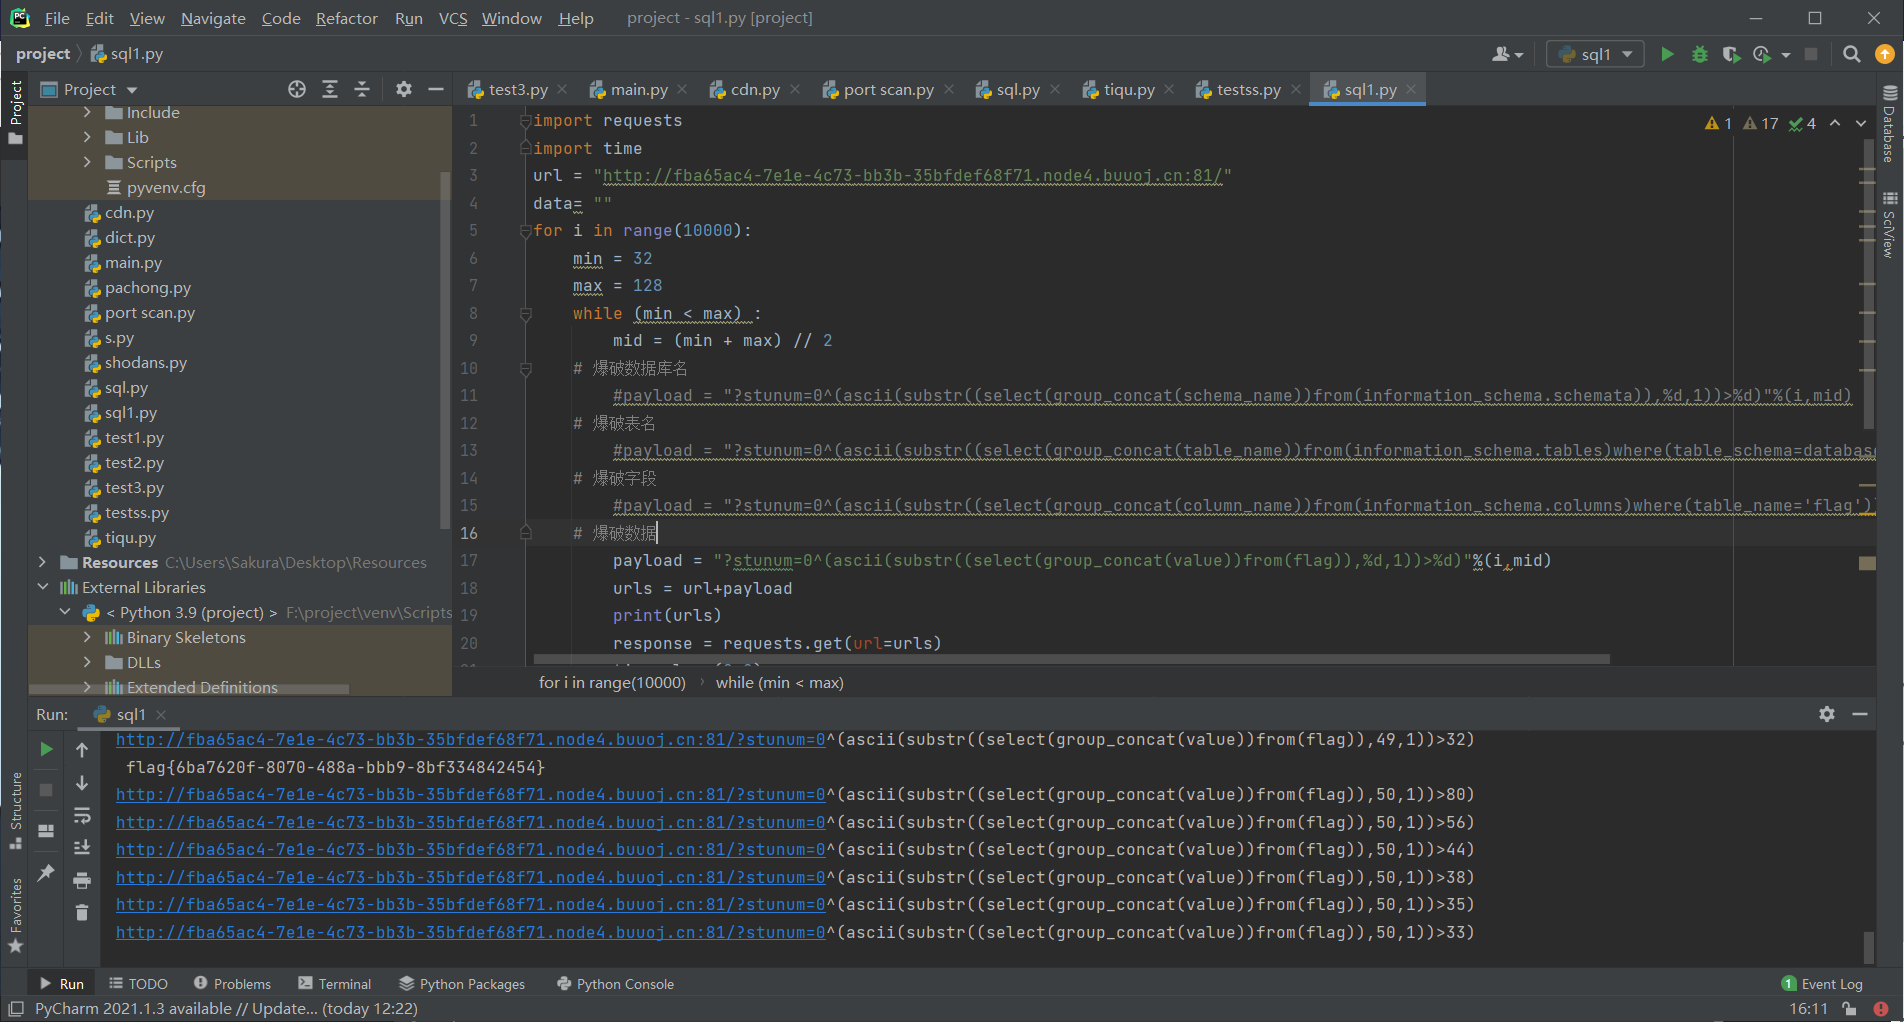Go to previous highlighted error arrow
Image resolution: width=1904 pixels, height=1022 pixels.
coord(1835,123)
